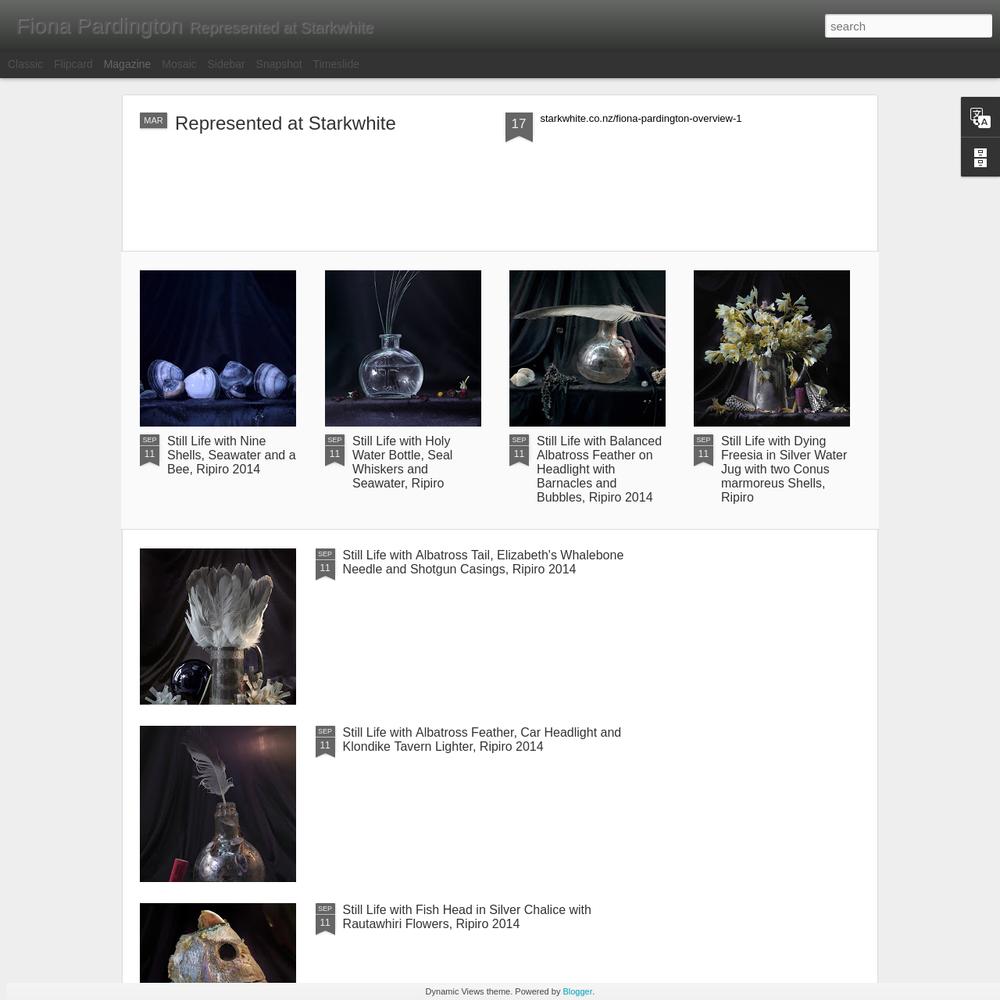The width and height of the screenshot is (1000, 1000).
Task: Open Albatross Tail, Whalebone Needle post title
Action: click(483, 562)
